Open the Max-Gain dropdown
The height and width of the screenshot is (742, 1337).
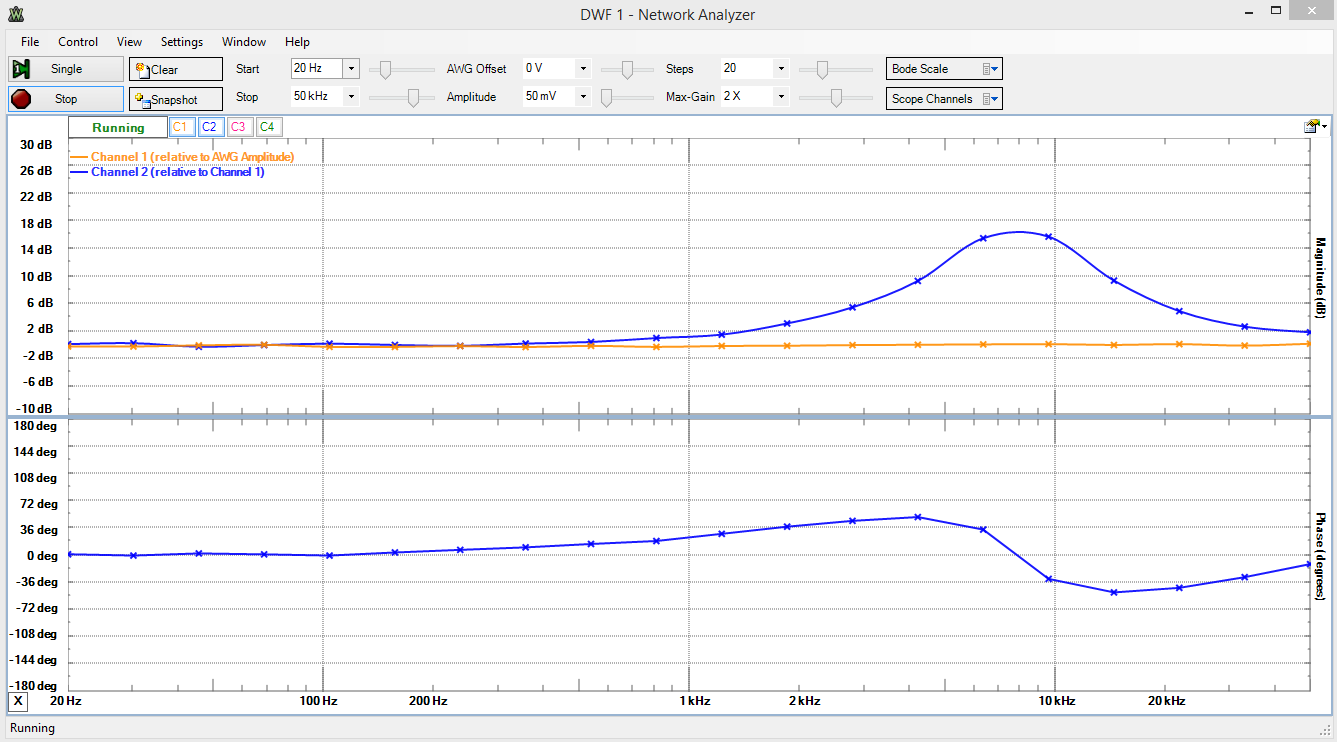coord(781,97)
